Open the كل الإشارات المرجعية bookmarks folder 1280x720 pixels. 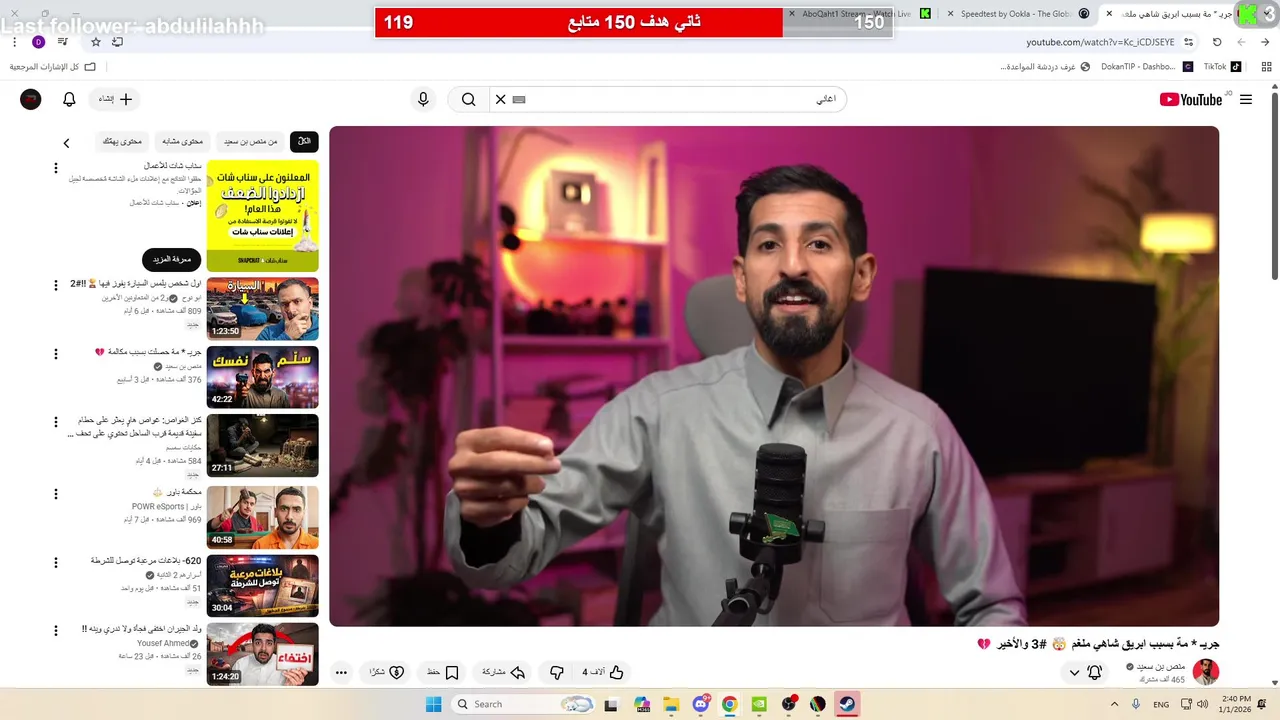click(x=52, y=67)
